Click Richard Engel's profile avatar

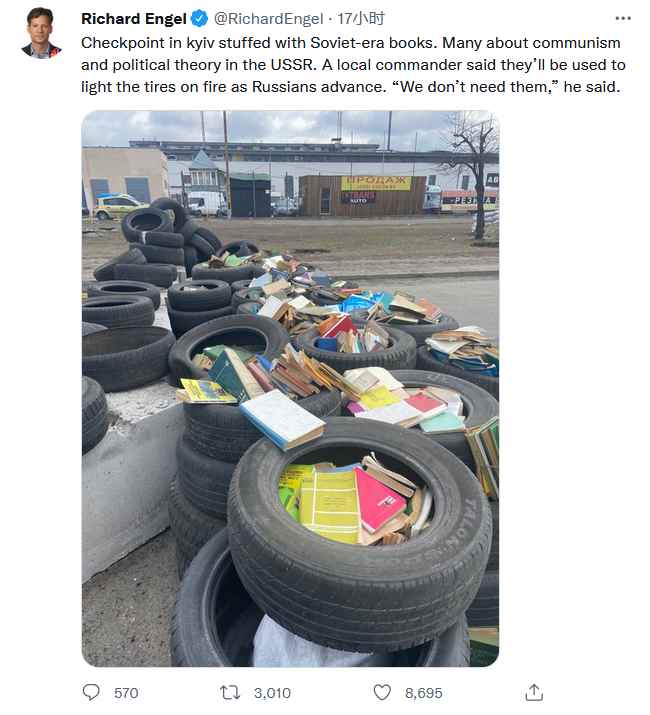pyautogui.click(x=41, y=33)
